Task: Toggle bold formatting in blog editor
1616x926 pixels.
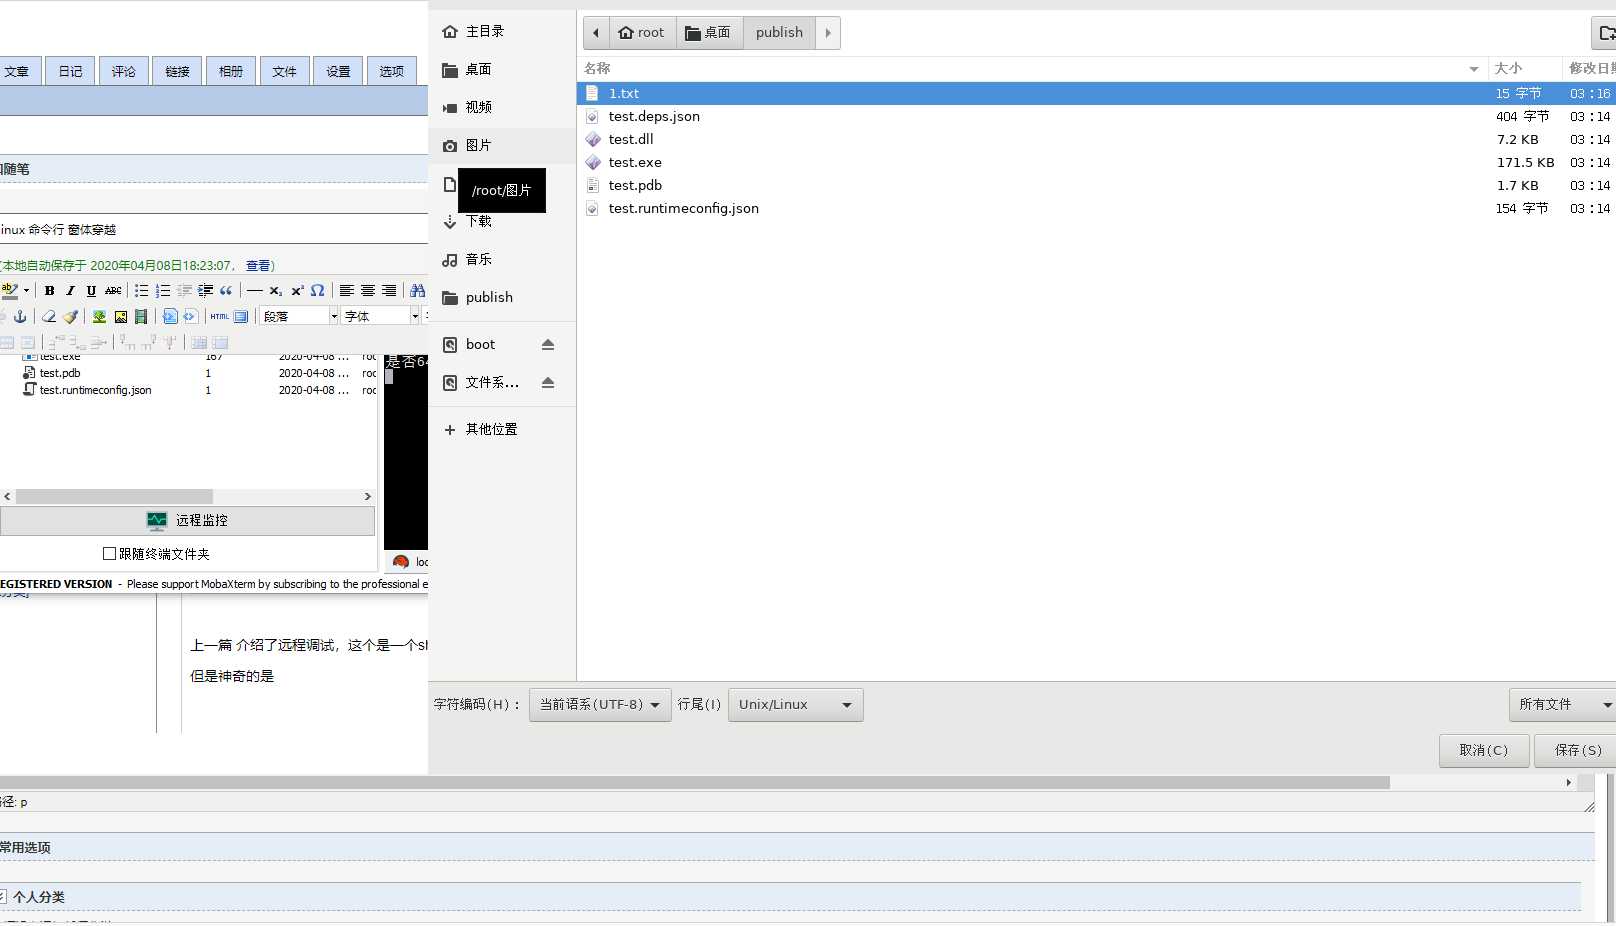Action: pos(49,291)
